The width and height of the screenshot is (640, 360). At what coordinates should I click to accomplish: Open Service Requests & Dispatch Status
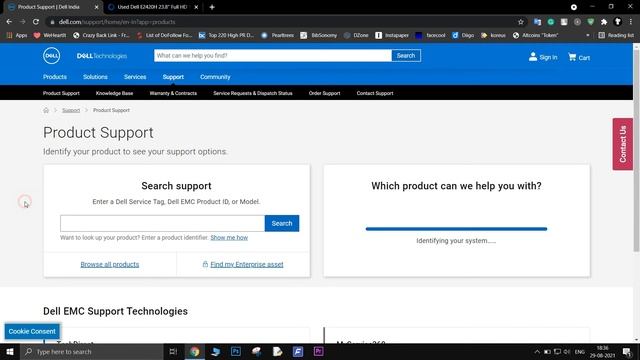(253, 93)
